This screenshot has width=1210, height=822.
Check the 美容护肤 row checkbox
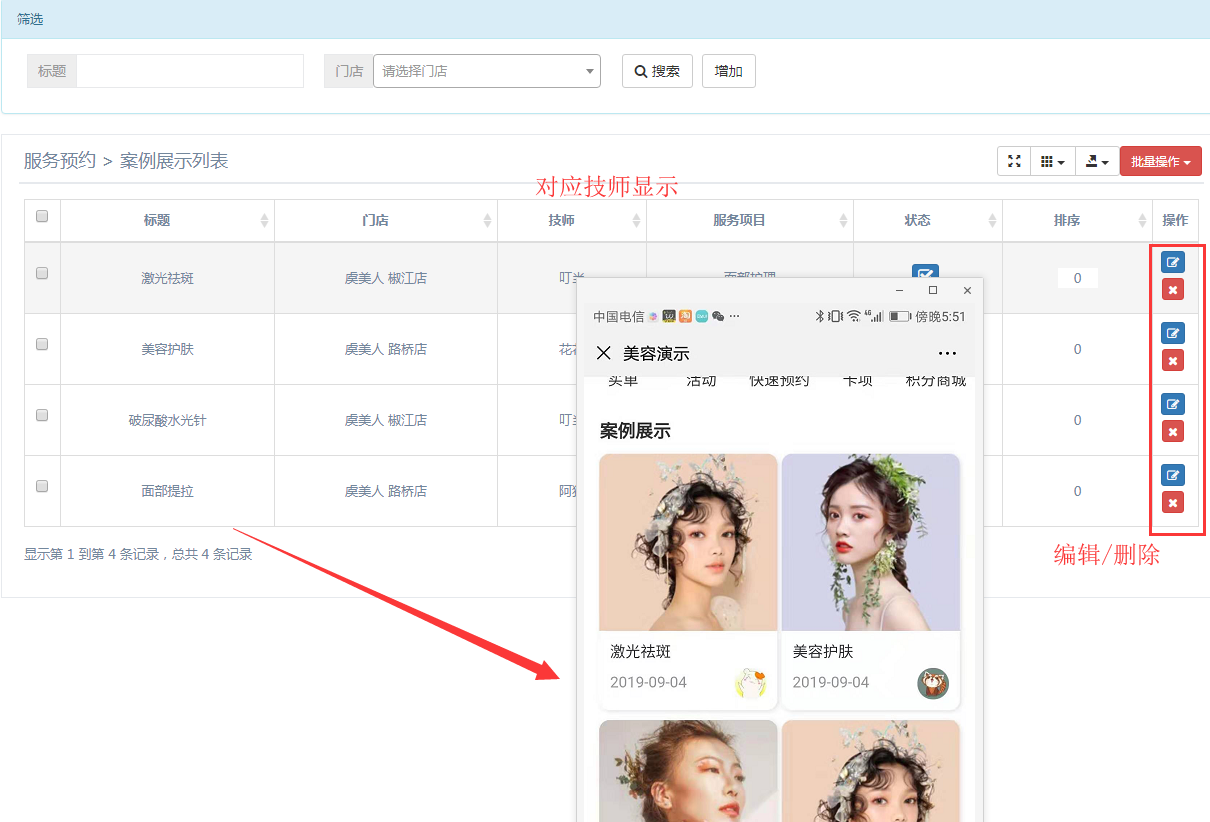(42, 344)
